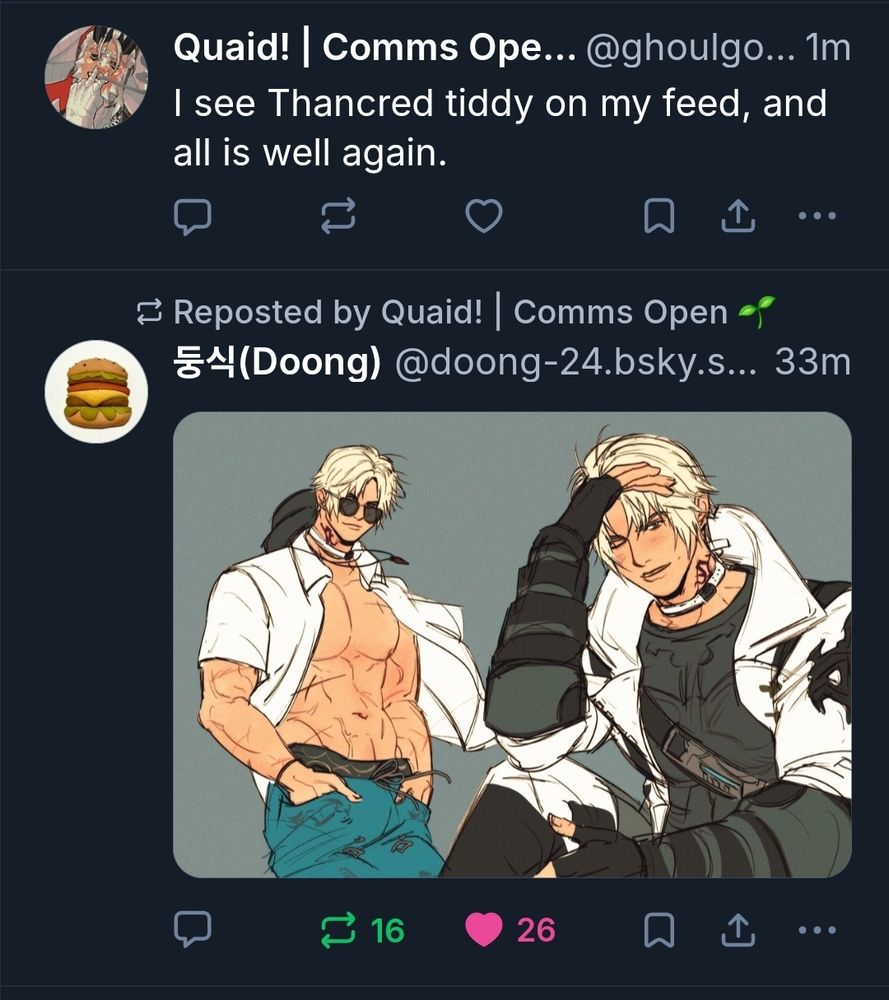Open the @doong-24.bsky.s... handle
Viewport: 889px width, 1000px height.
click(575, 362)
